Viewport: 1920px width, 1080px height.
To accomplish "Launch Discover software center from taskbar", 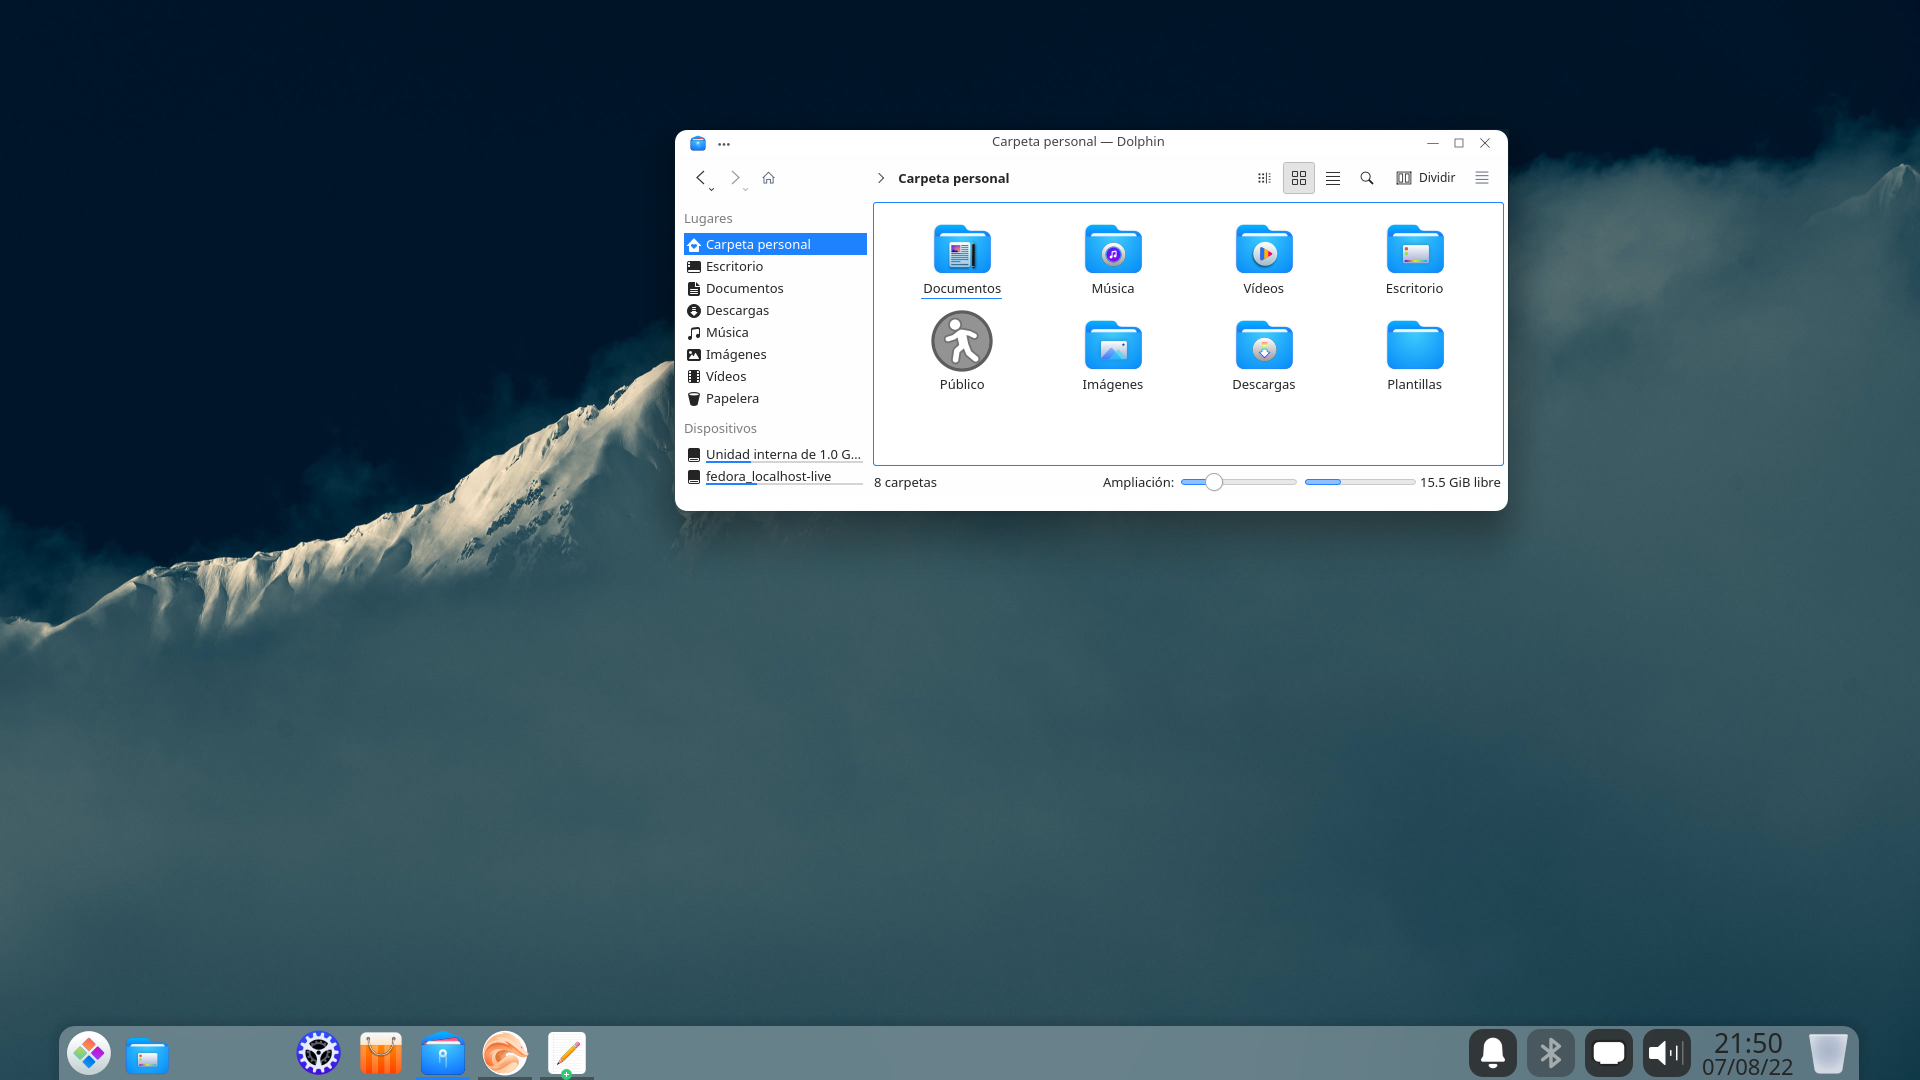I will [x=381, y=1053].
